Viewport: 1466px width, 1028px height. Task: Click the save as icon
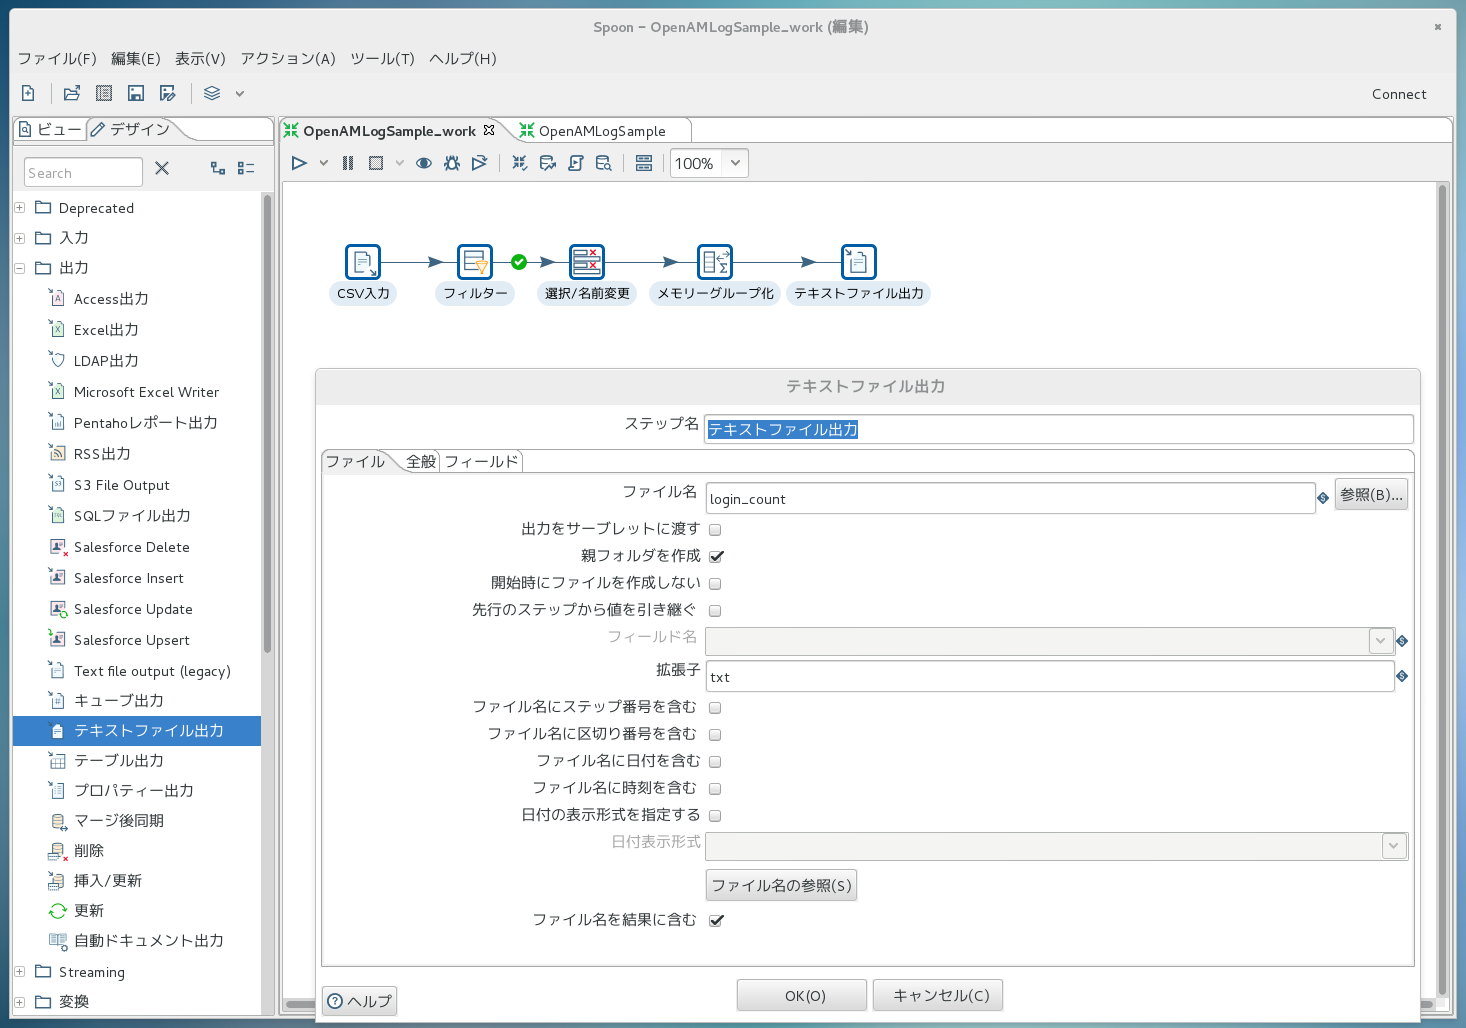click(168, 93)
